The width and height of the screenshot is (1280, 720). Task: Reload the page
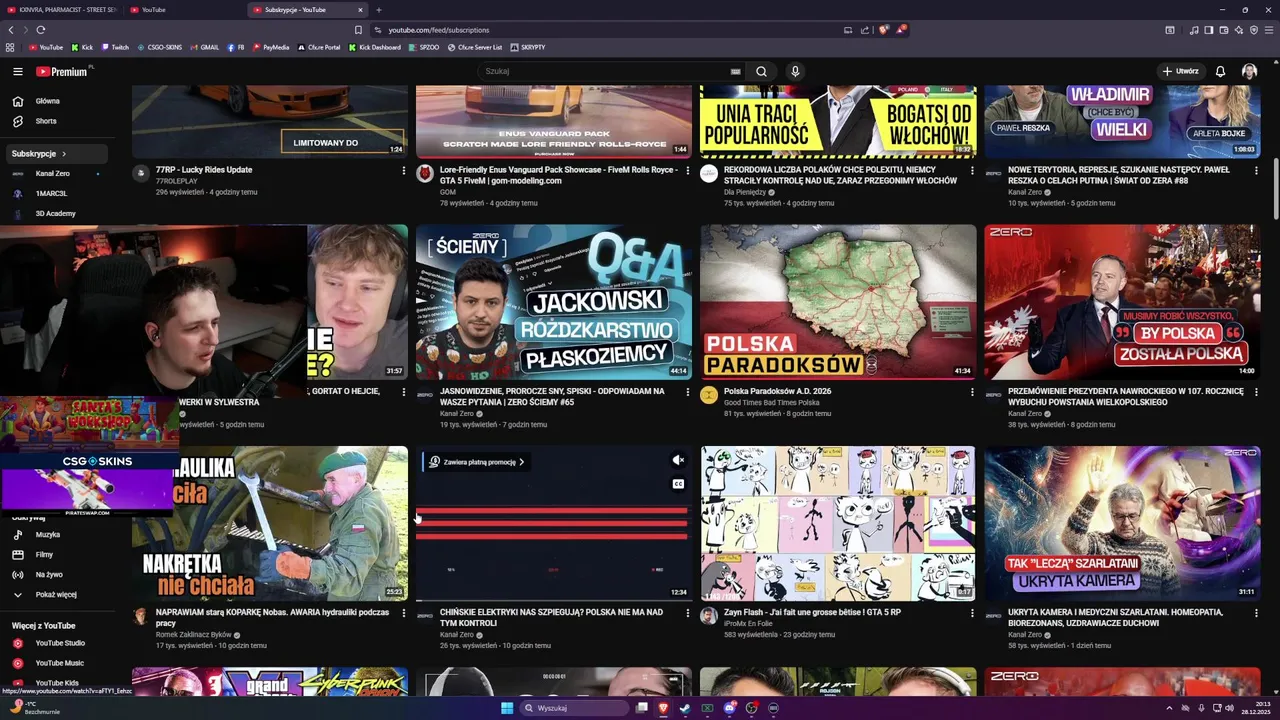coord(40,30)
